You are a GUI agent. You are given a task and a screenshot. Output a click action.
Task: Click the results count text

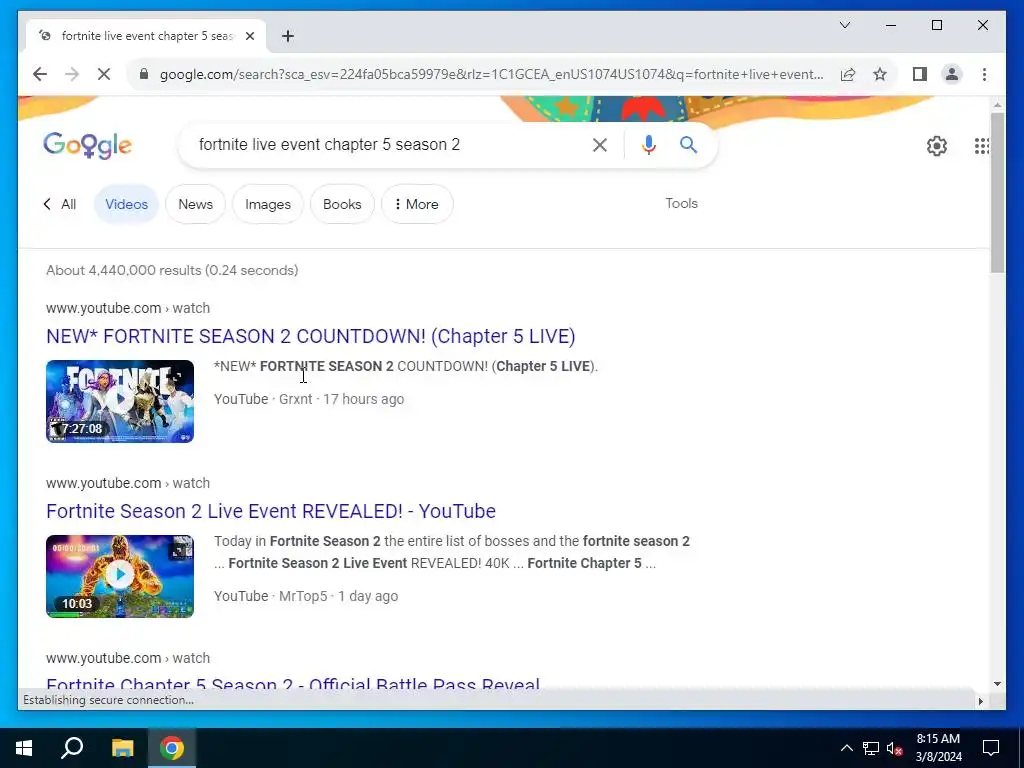coord(172,270)
